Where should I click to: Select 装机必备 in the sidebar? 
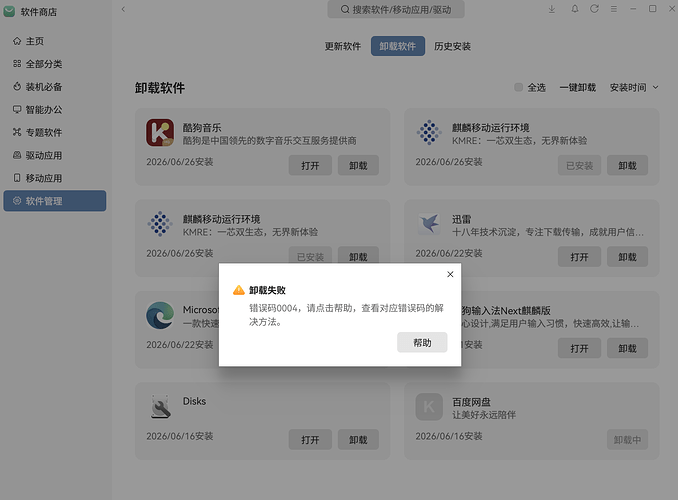point(55,87)
